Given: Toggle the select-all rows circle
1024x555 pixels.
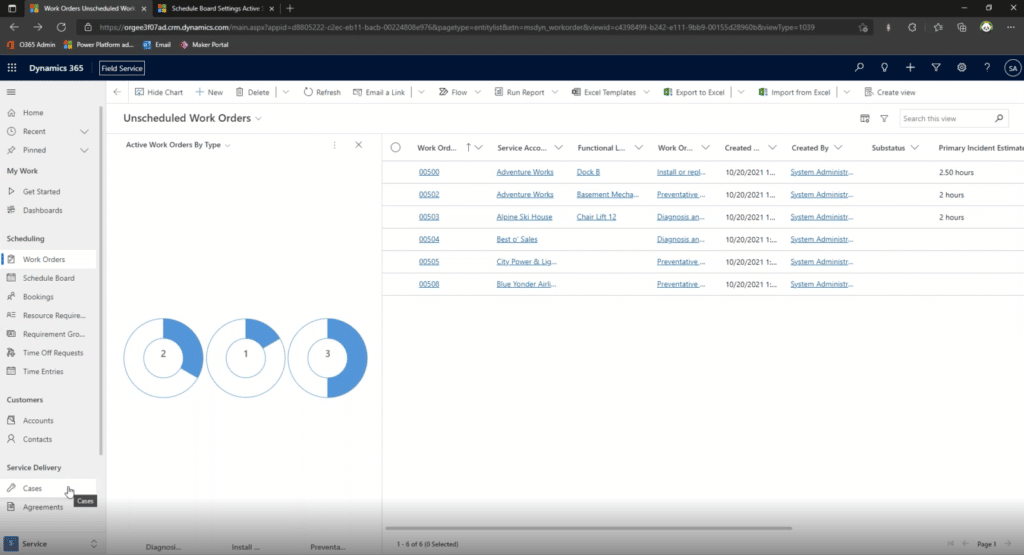Looking at the screenshot, I should click(x=395, y=148).
